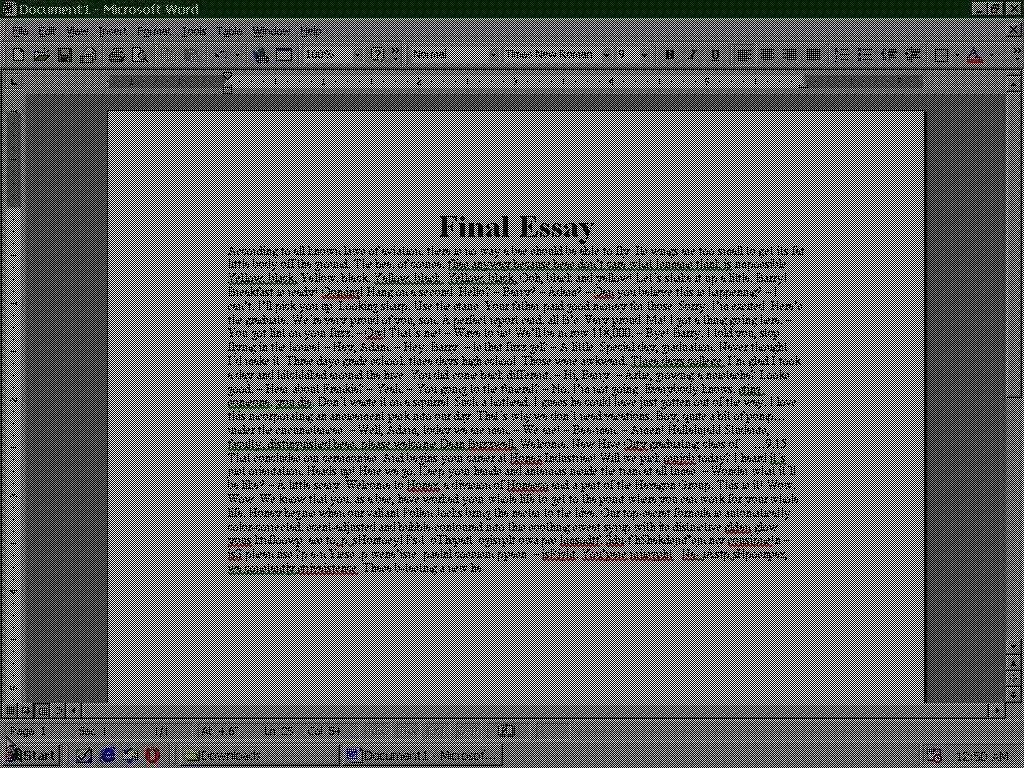
Task: Click the Insert Hyperlink globe icon
Action: point(261,55)
